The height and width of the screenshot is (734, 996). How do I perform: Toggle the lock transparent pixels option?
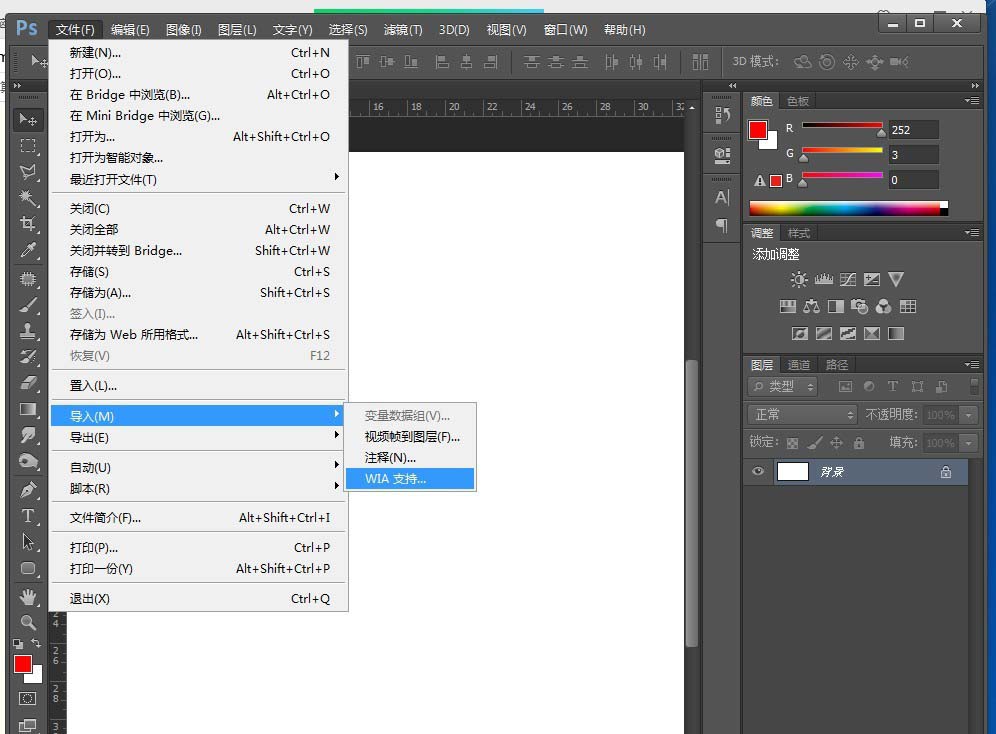pyautogui.click(x=792, y=443)
